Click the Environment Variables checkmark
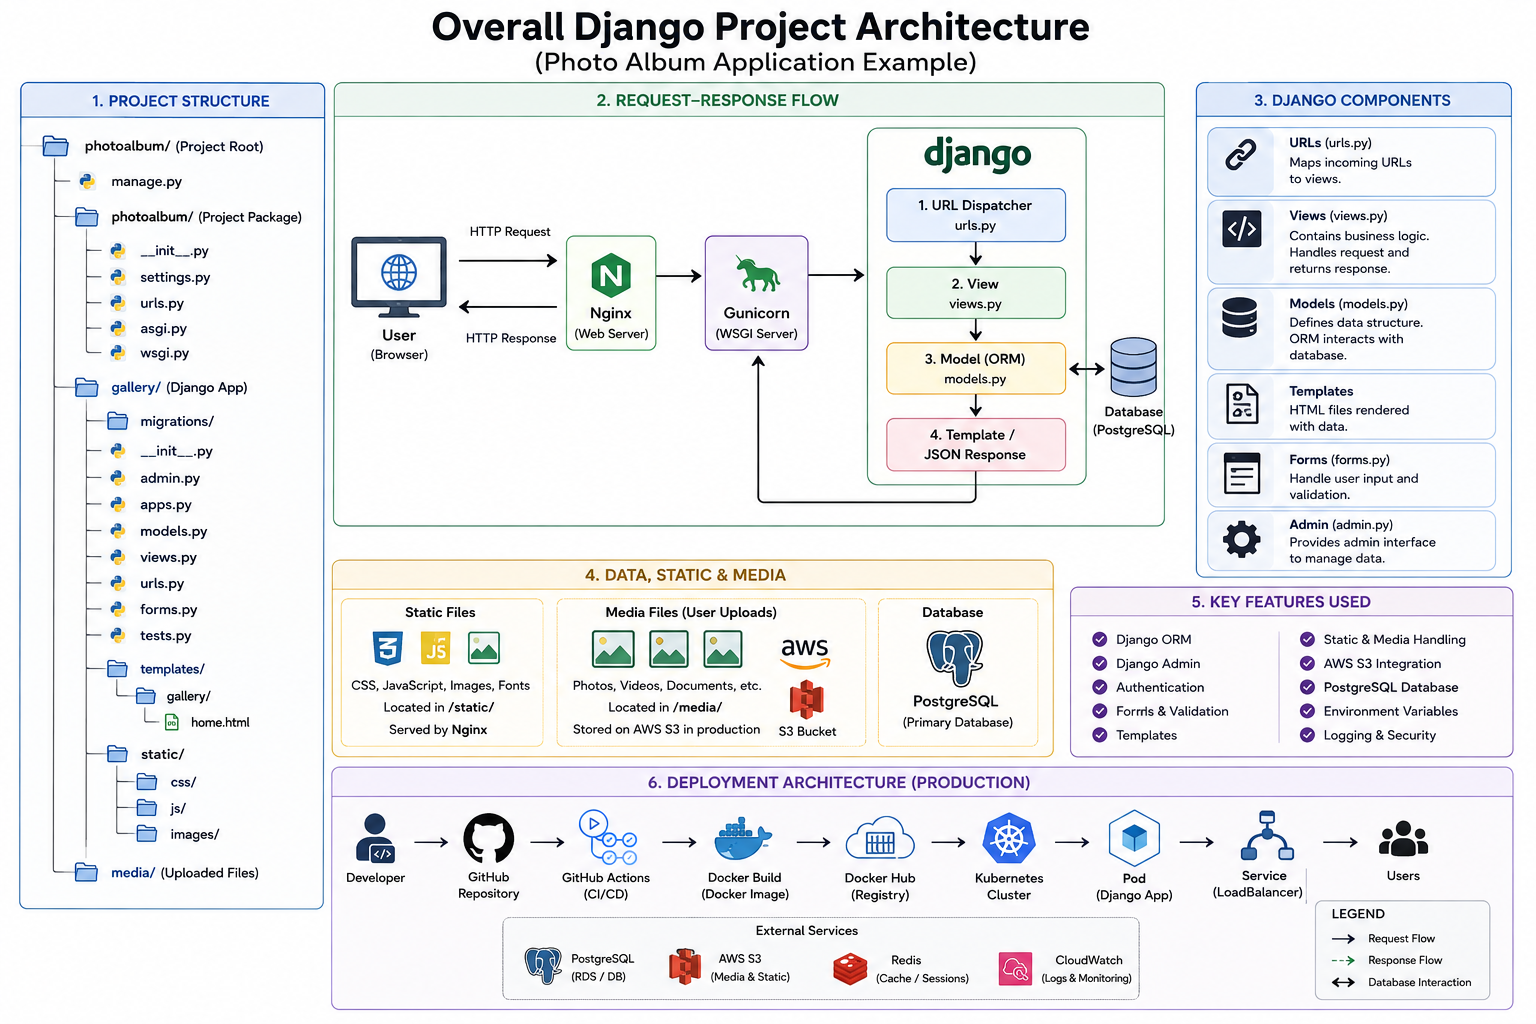The width and height of the screenshot is (1536, 1024). click(1307, 711)
